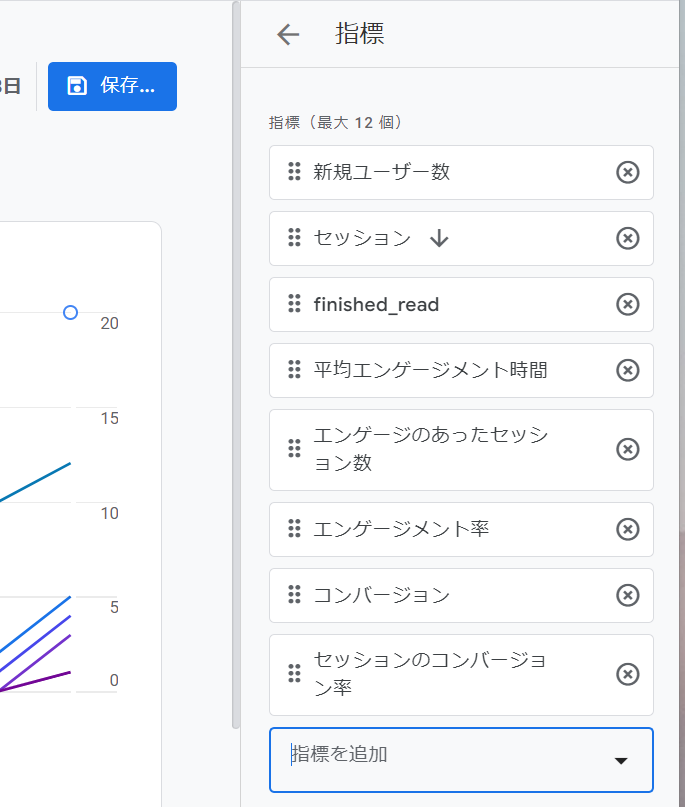This screenshot has height=807, width=685.
Task: Click drag handle of 平均エンゲージメント時間
Action: [294, 370]
